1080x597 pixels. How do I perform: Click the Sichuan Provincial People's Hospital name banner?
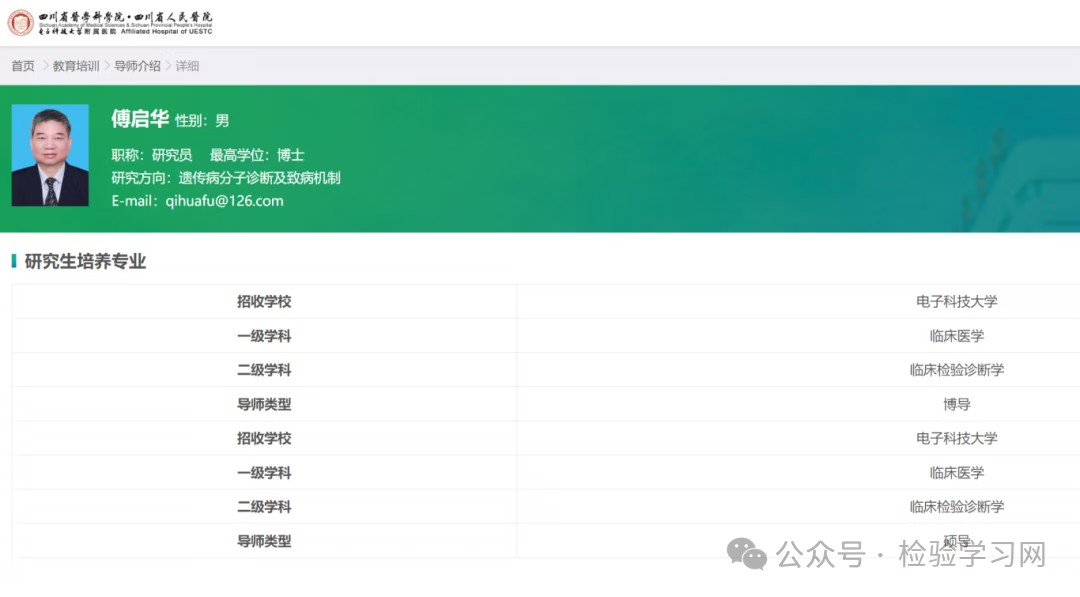tap(125, 24)
